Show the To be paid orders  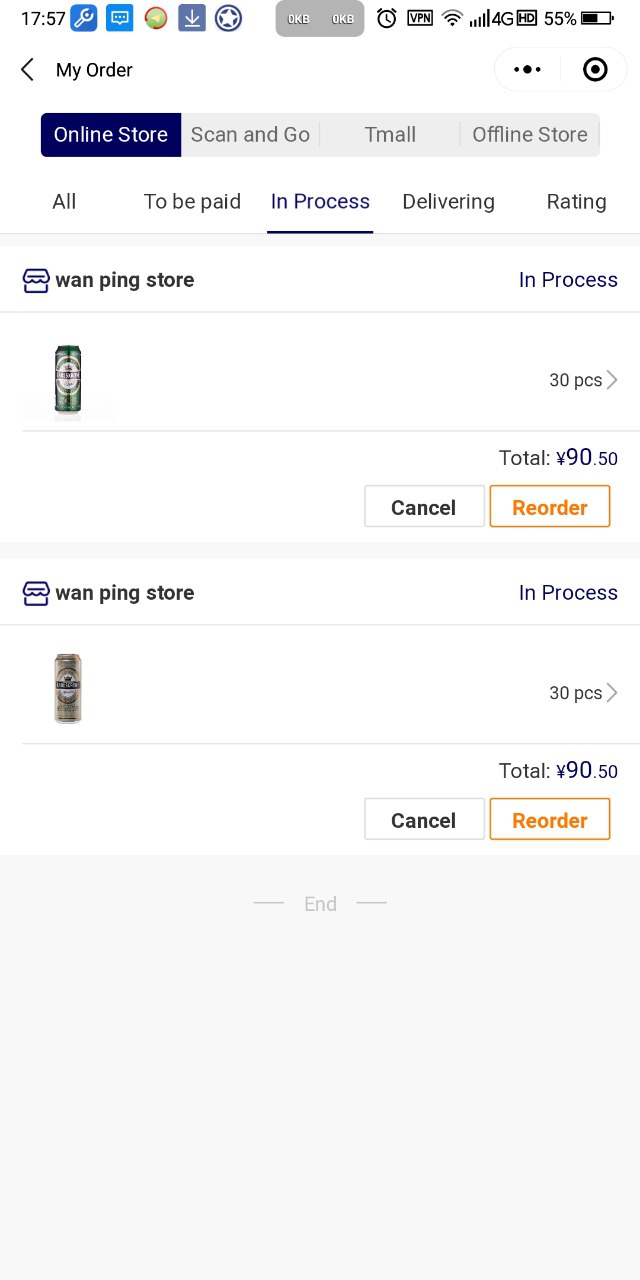pyautogui.click(x=192, y=202)
